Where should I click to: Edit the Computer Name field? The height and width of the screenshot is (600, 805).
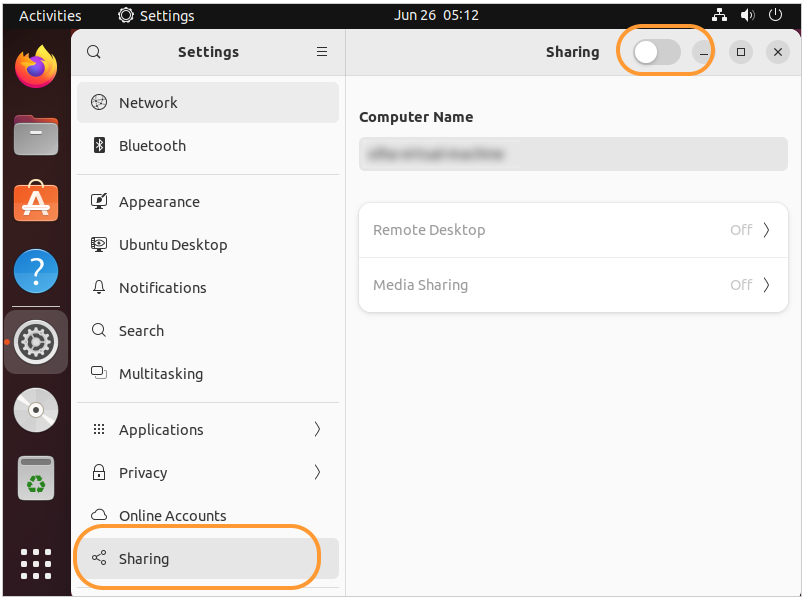(x=573, y=154)
